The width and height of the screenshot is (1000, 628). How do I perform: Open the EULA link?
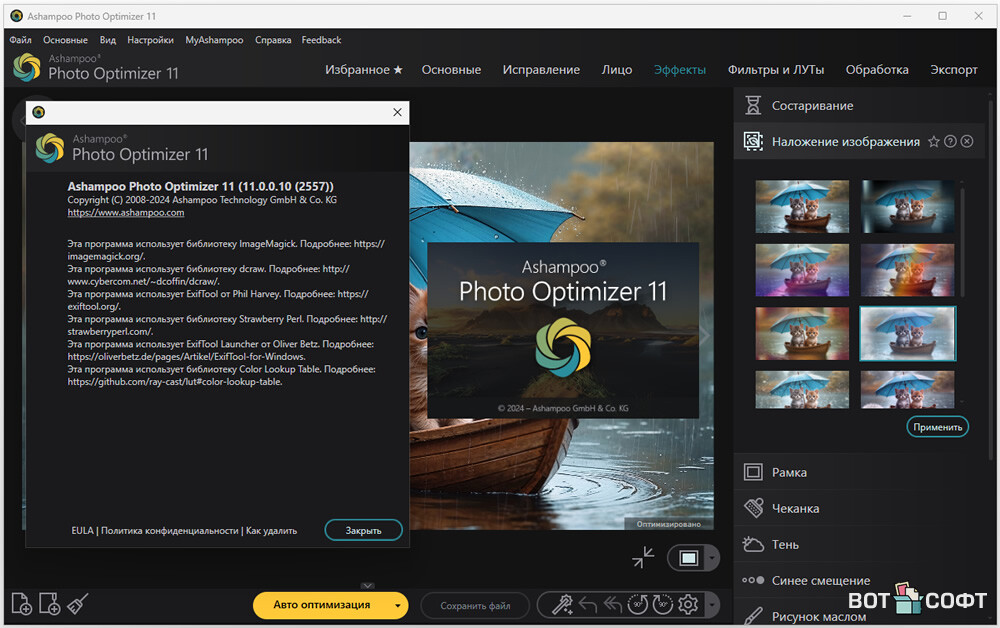[x=82, y=530]
